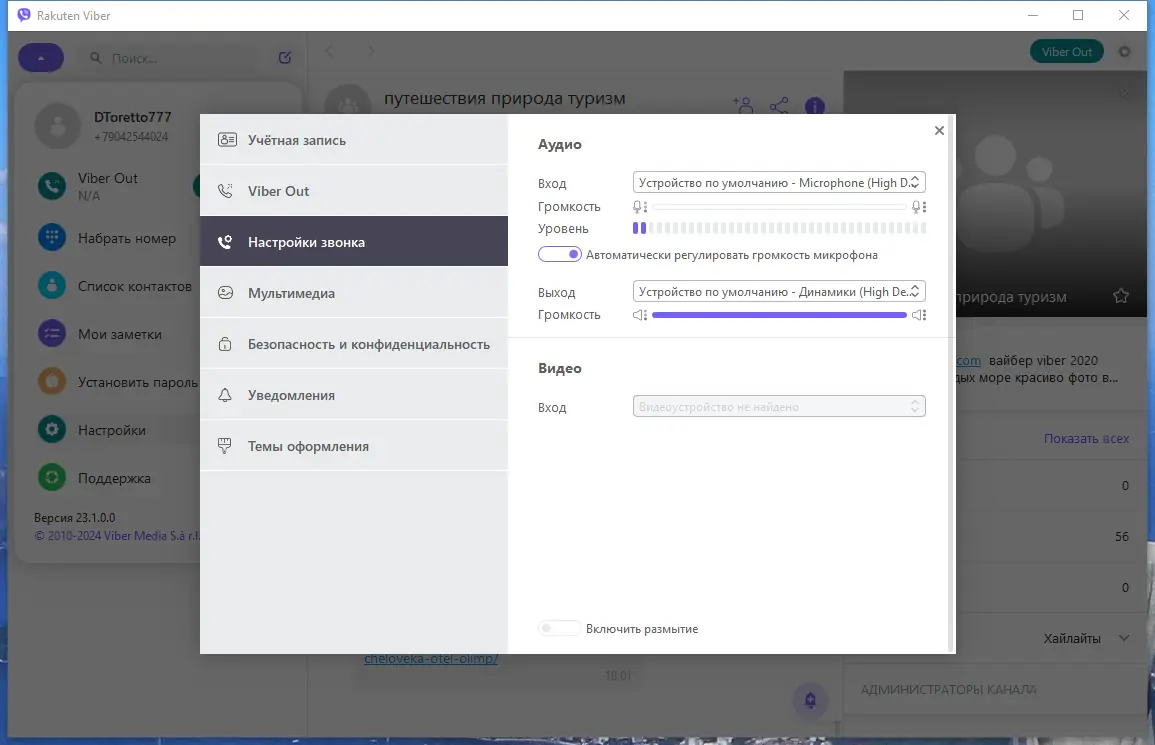1155x745 pixels.
Task: Toggle Включить размытие switch
Action: (x=559, y=629)
